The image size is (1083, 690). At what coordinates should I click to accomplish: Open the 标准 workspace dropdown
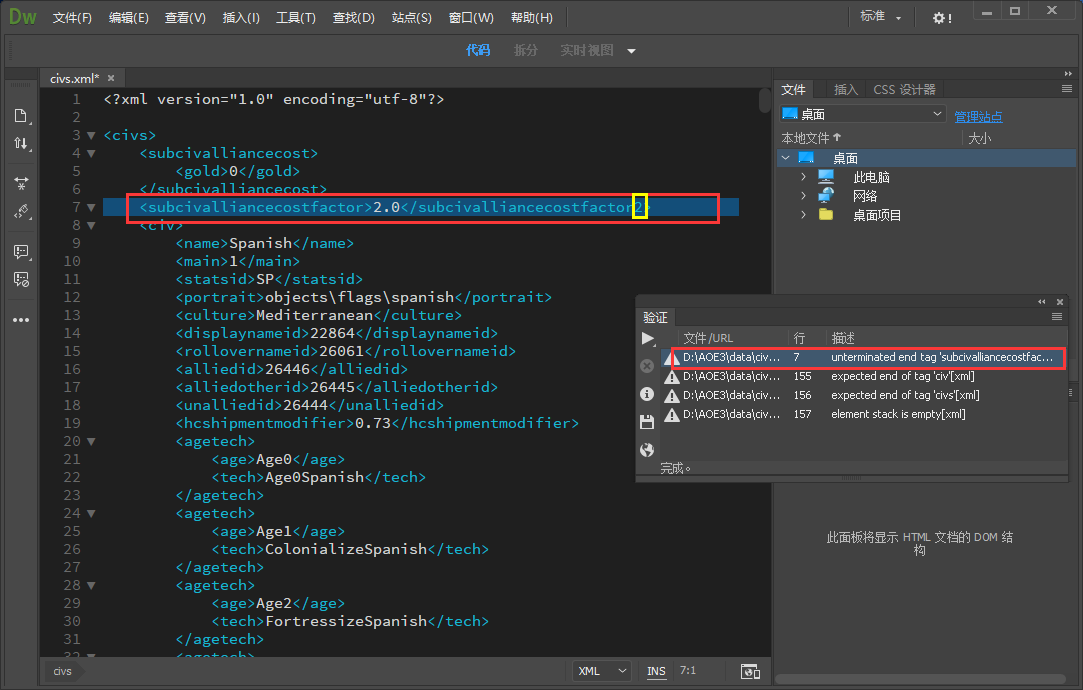click(880, 17)
